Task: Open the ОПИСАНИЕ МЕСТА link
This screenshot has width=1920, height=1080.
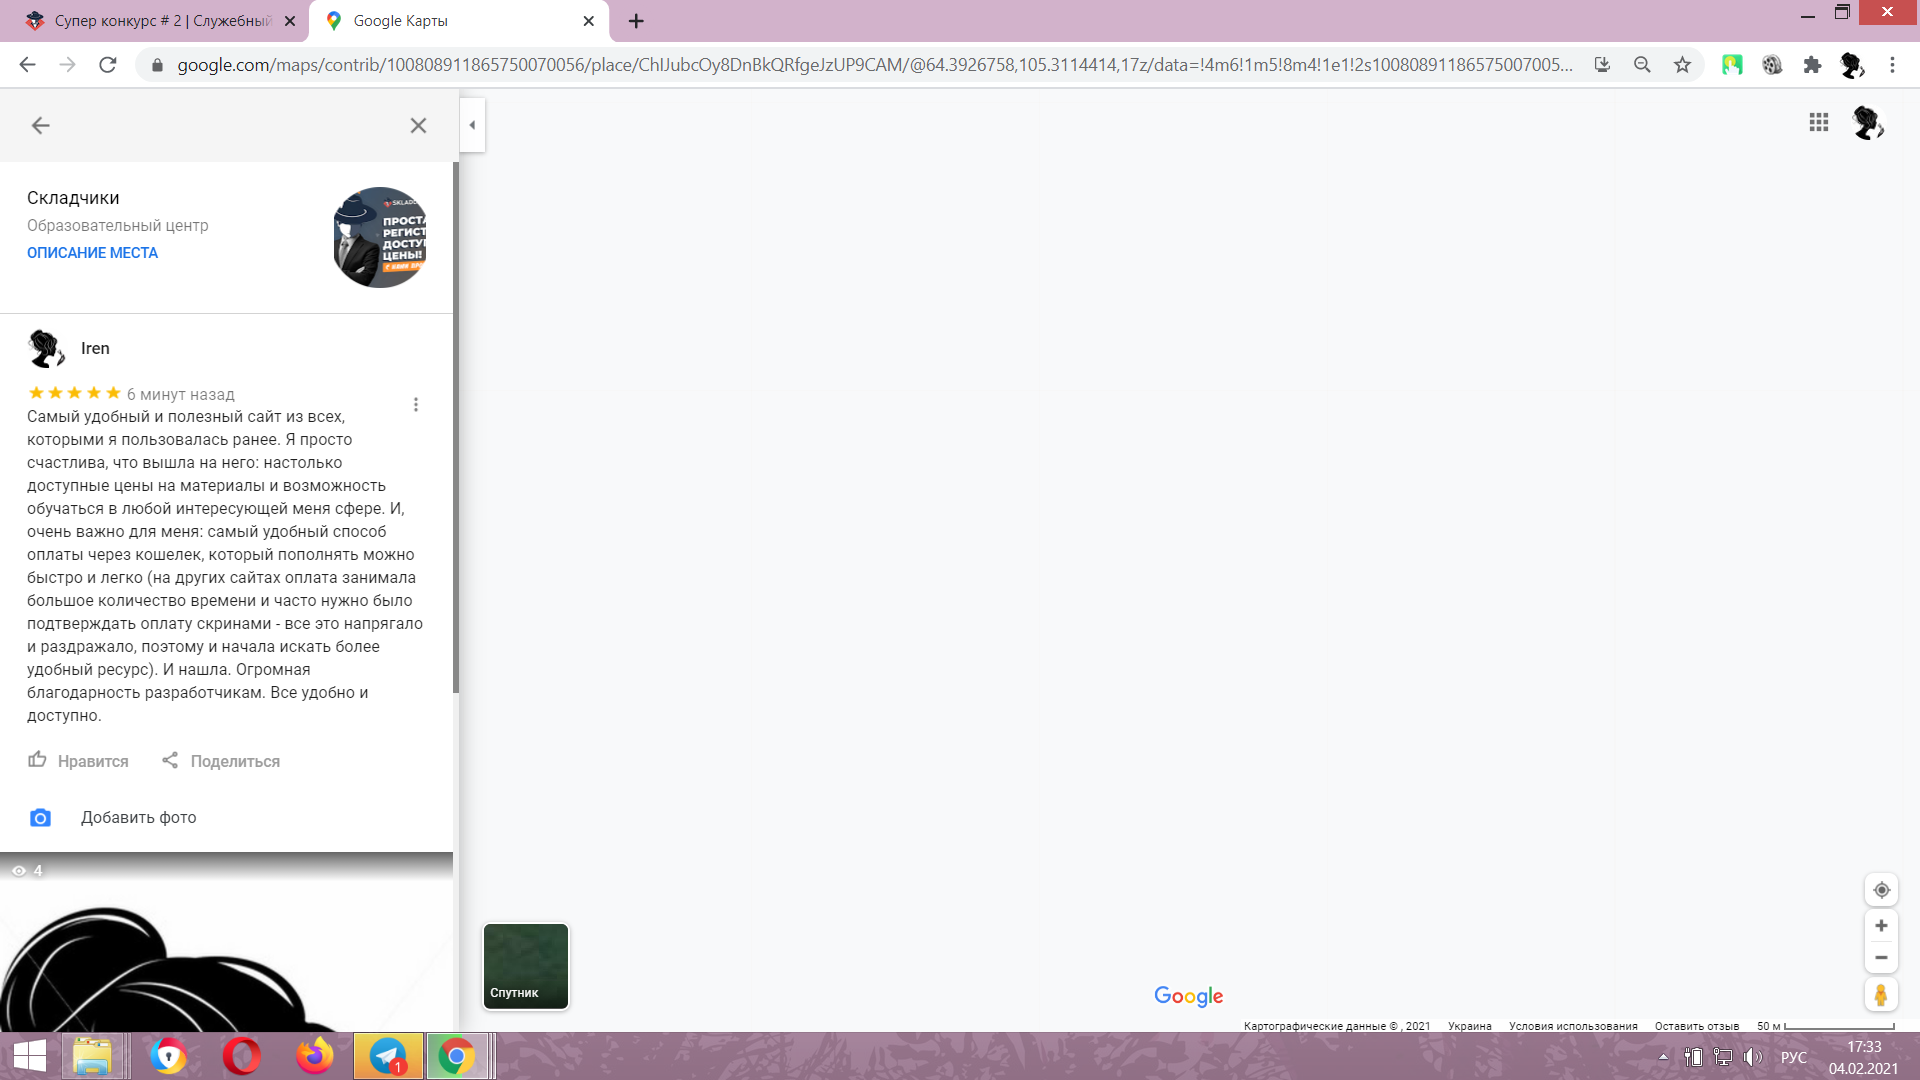Action: (92, 253)
